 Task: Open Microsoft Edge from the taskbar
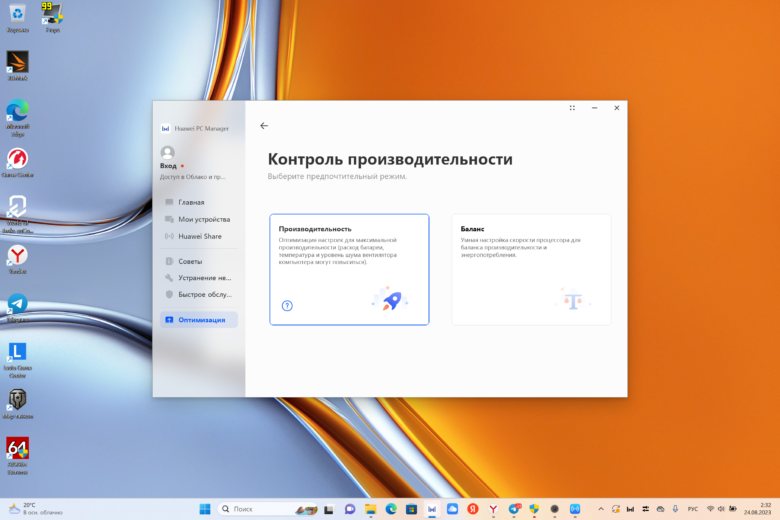[391, 509]
